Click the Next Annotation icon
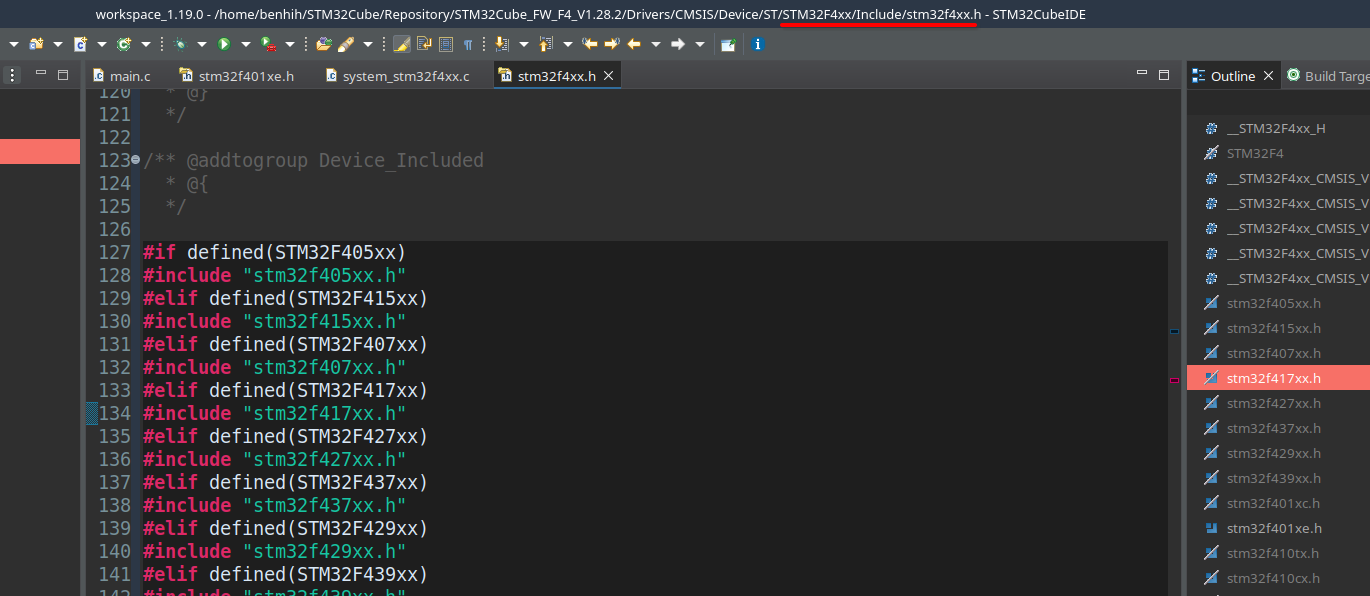Screen dimensions: 1370x596 (501, 44)
